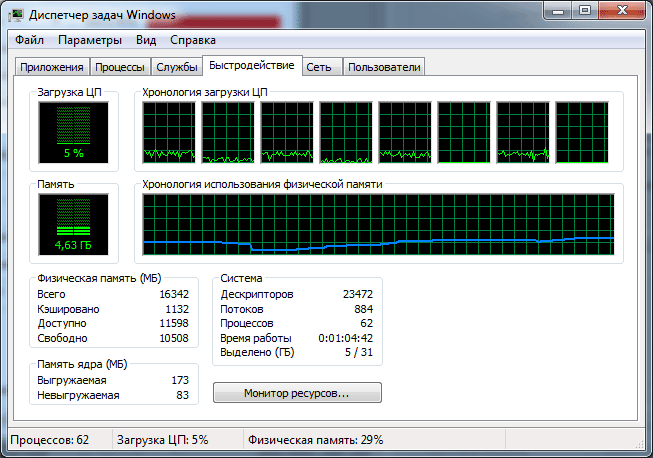Switch to the Приложения tab

pyautogui.click(x=52, y=67)
